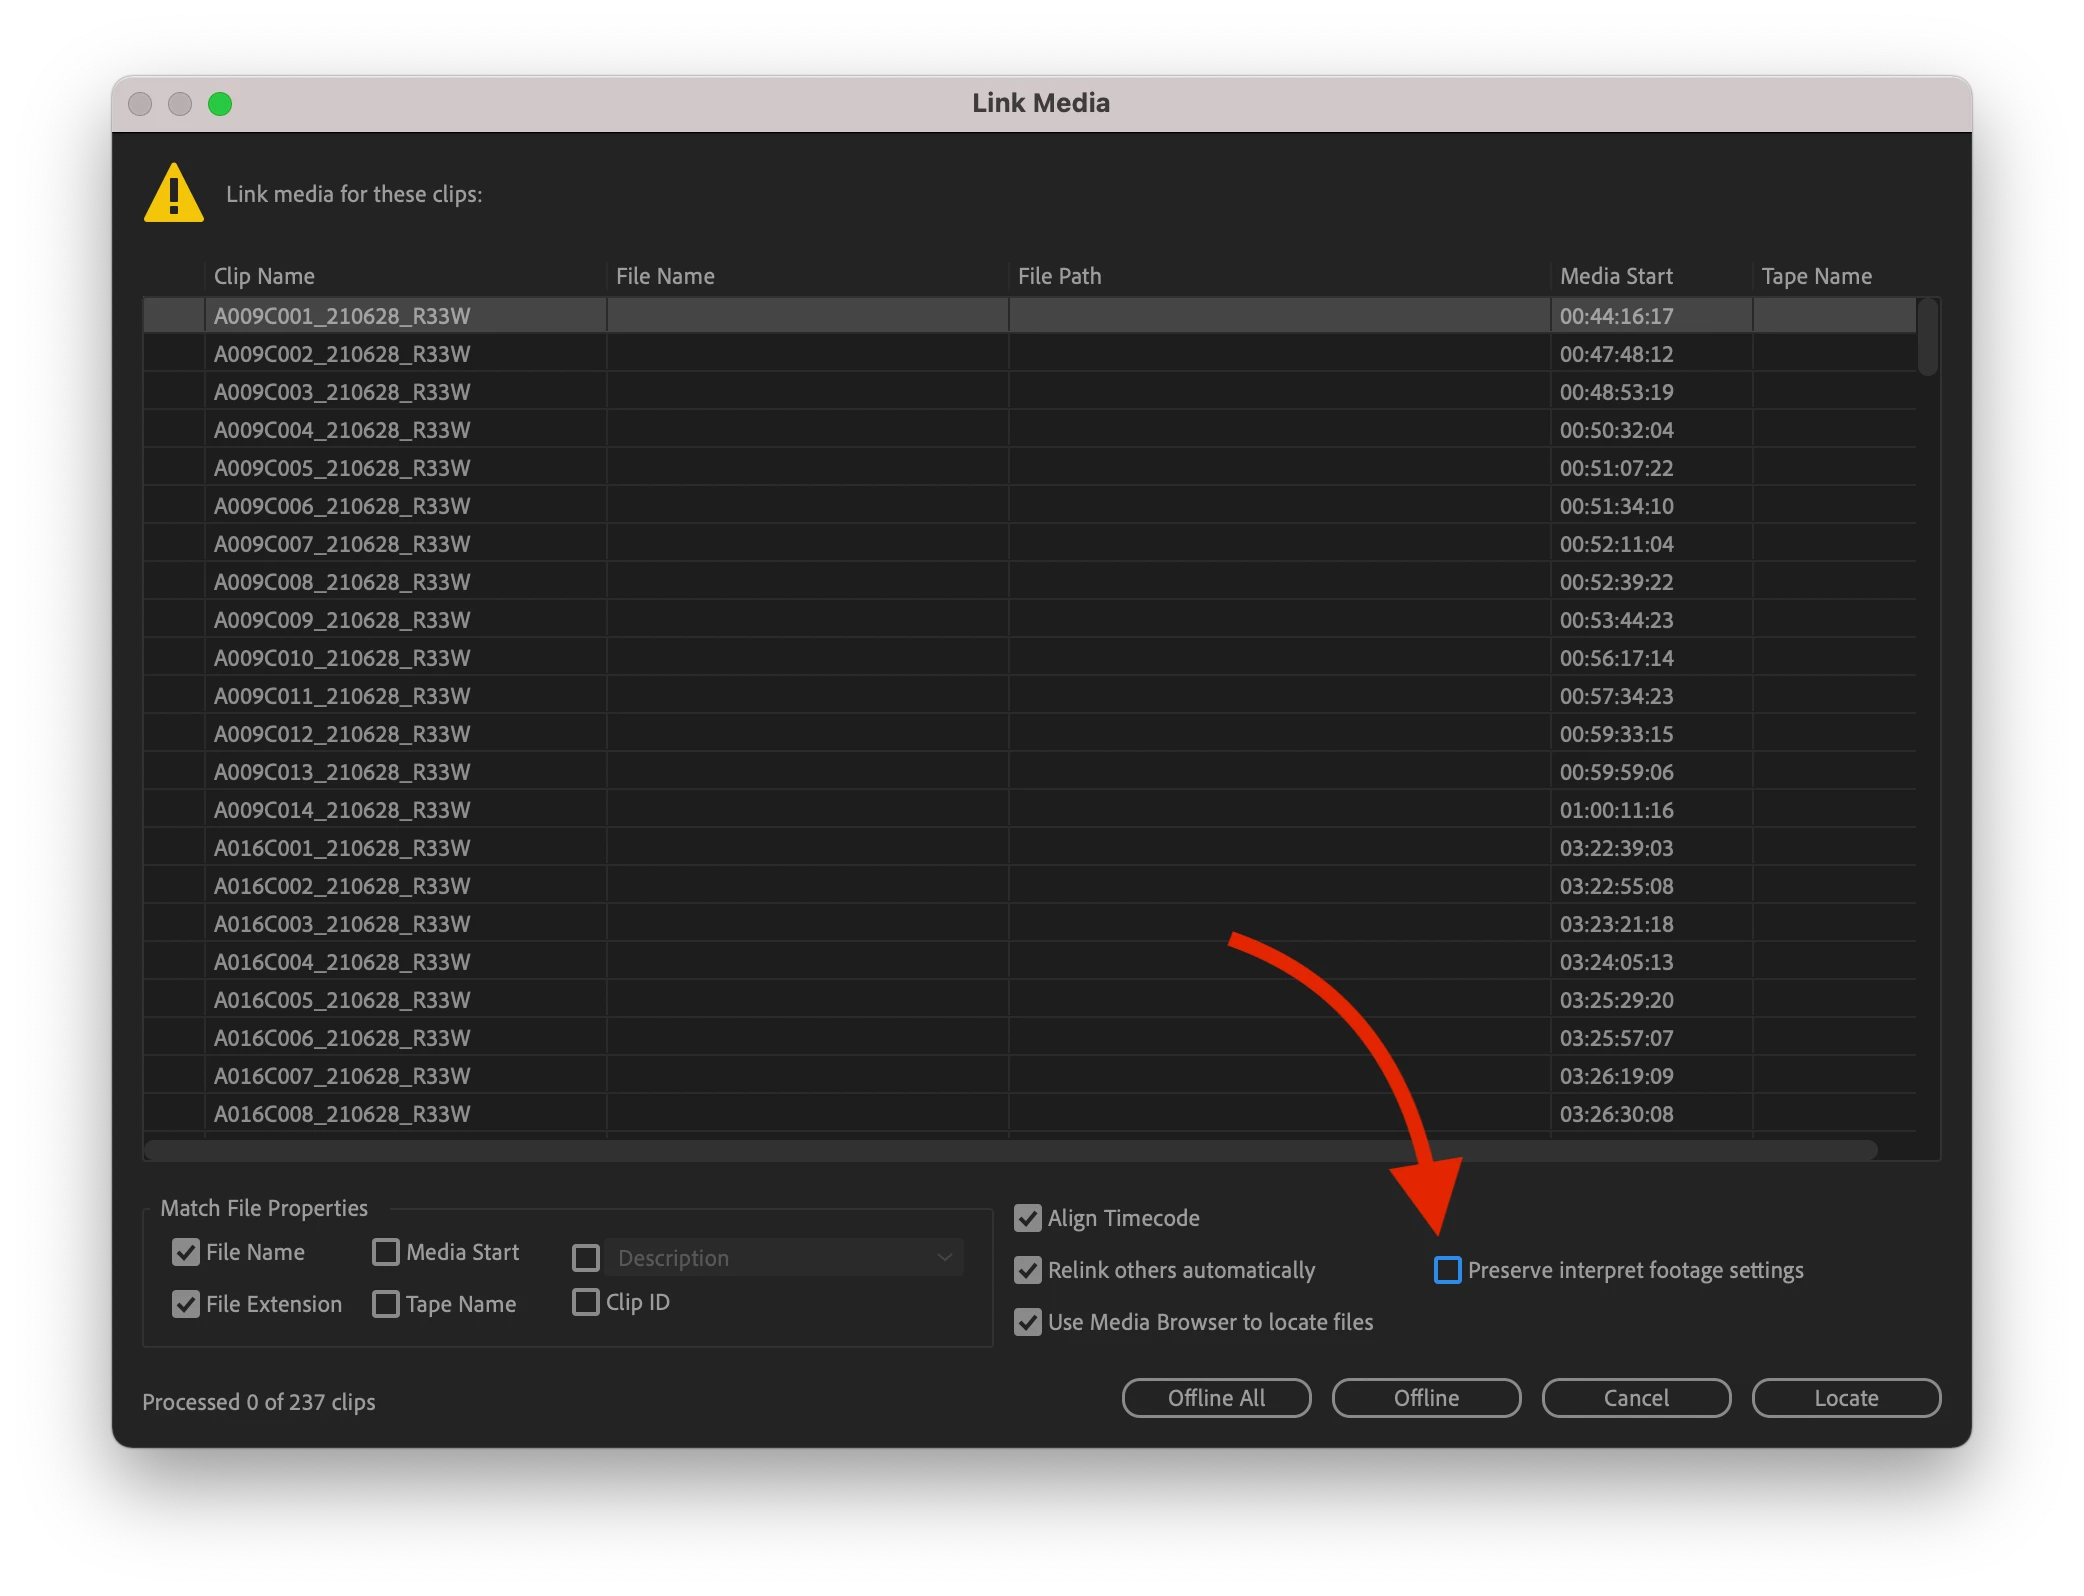Screen dimensions: 2084x1596
Task: Toggle Relink others automatically checkbox
Action: pos(1028,1270)
